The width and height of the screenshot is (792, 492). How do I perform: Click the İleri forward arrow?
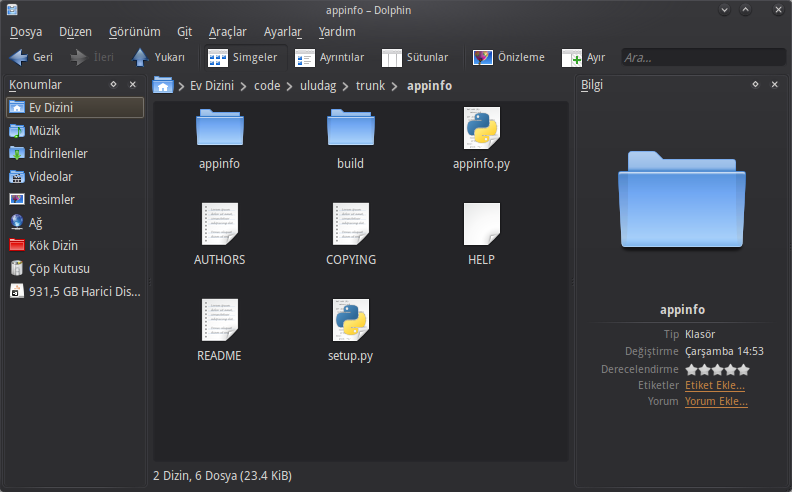point(92,58)
